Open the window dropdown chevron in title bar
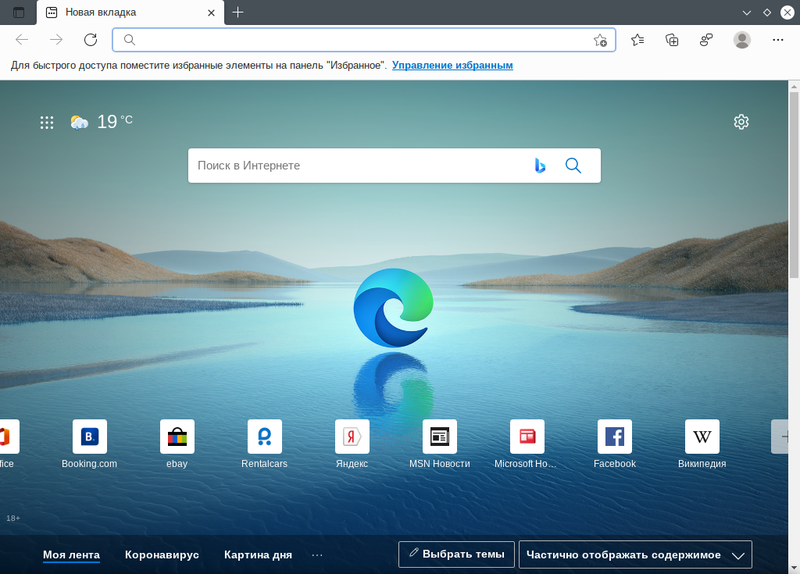Image resolution: width=800 pixels, height=574 pixels. point(746,13)
